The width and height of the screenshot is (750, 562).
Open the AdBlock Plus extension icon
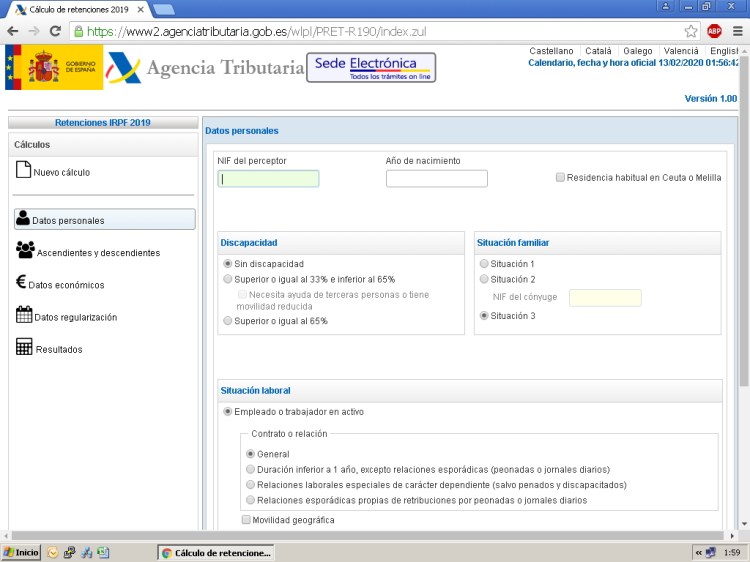714,31
